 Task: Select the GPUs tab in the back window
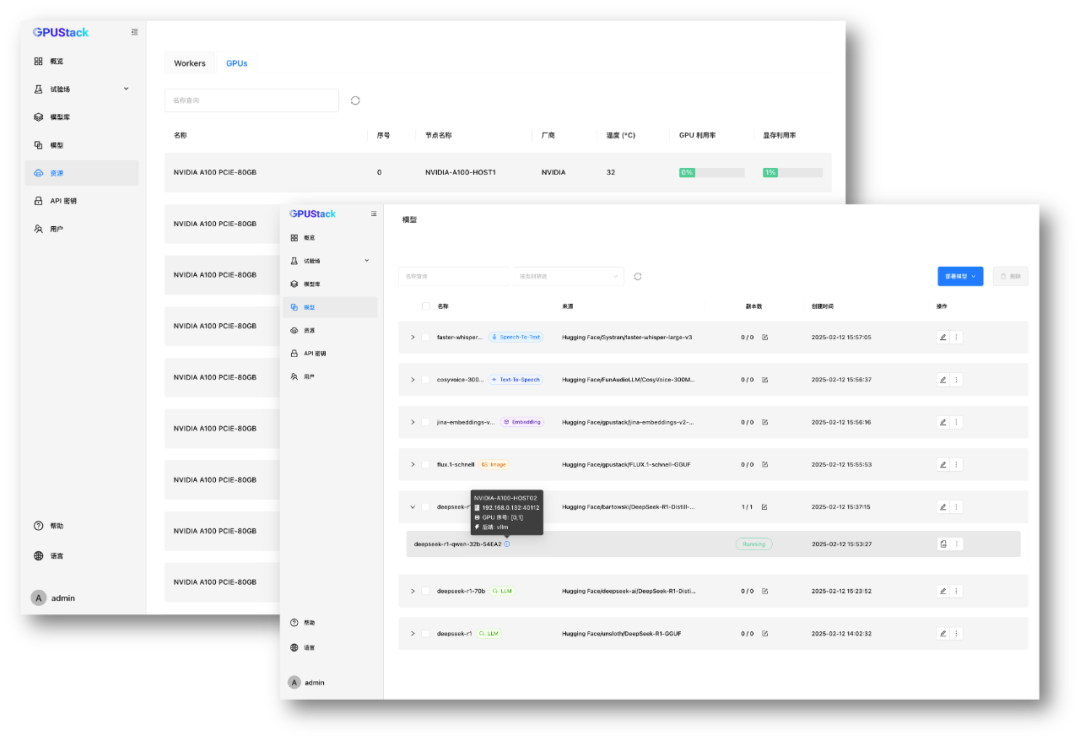pos(236,63)
